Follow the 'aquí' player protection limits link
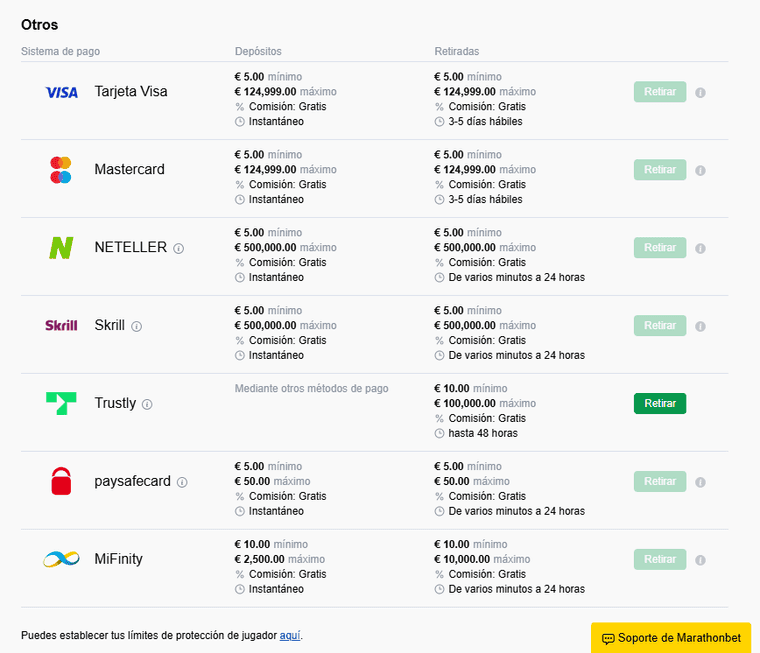 pyautogui.click(x=289, y=635)
